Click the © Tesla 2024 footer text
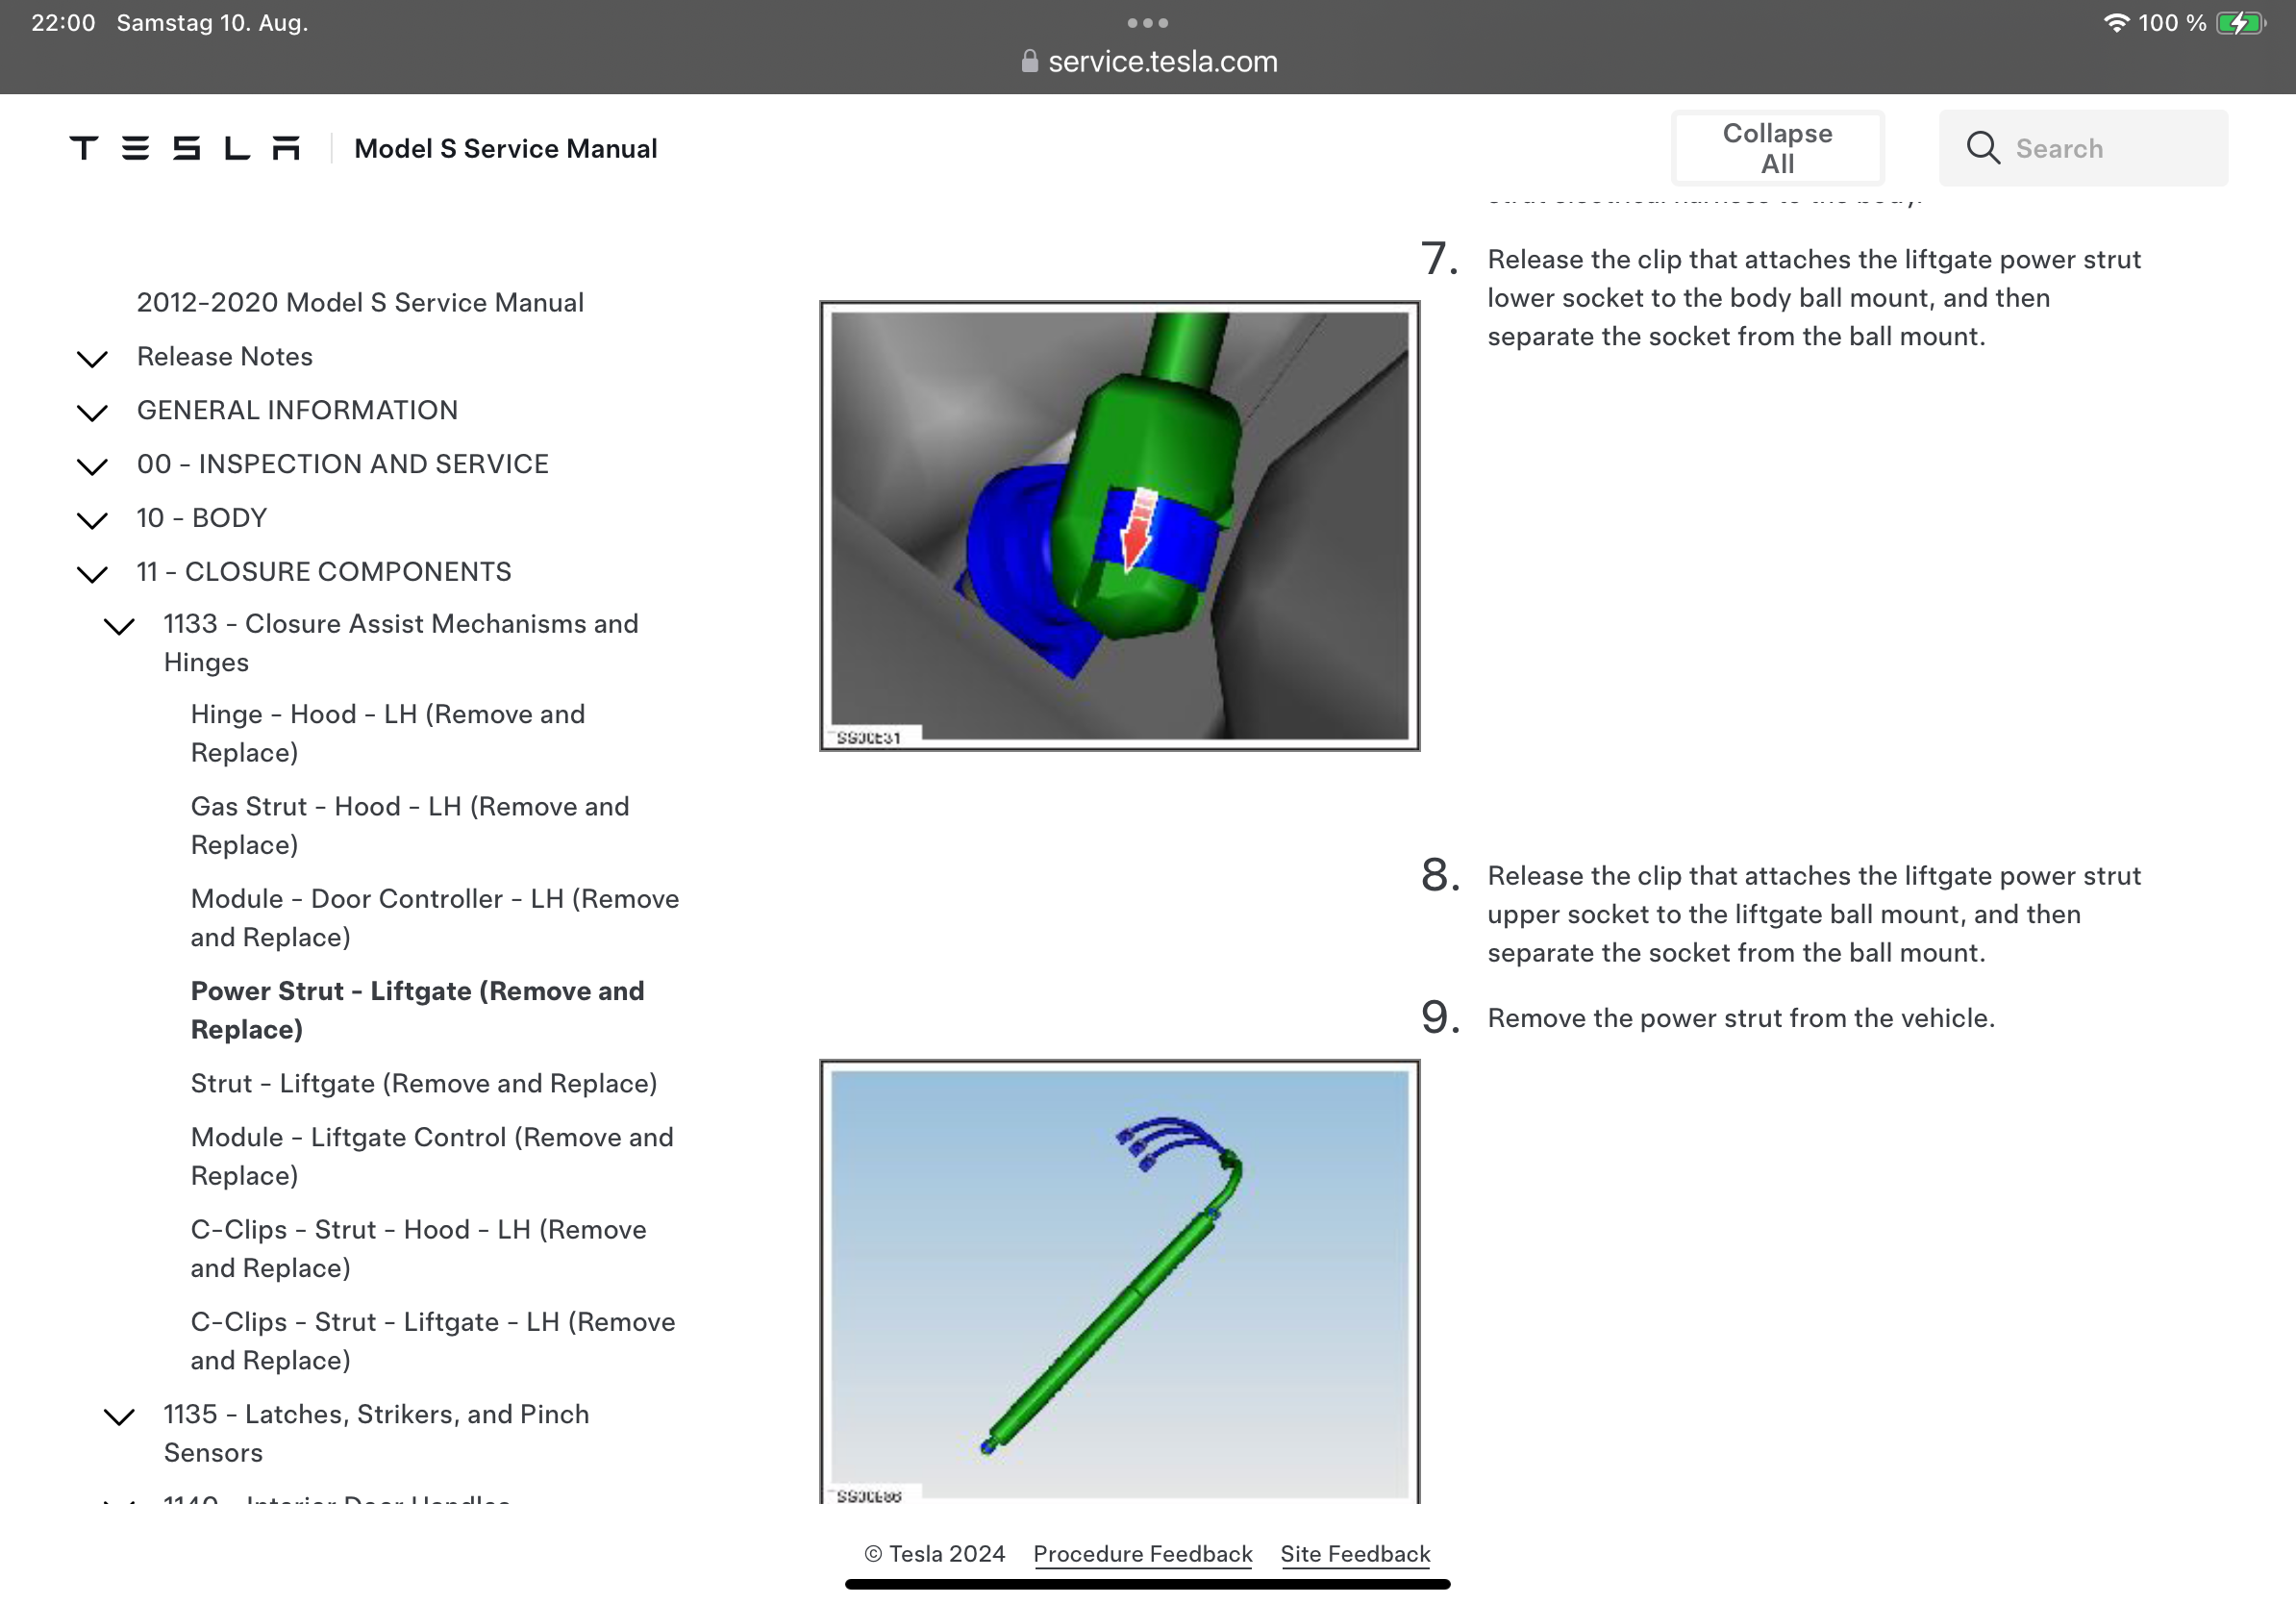 tap(934, 1553)
